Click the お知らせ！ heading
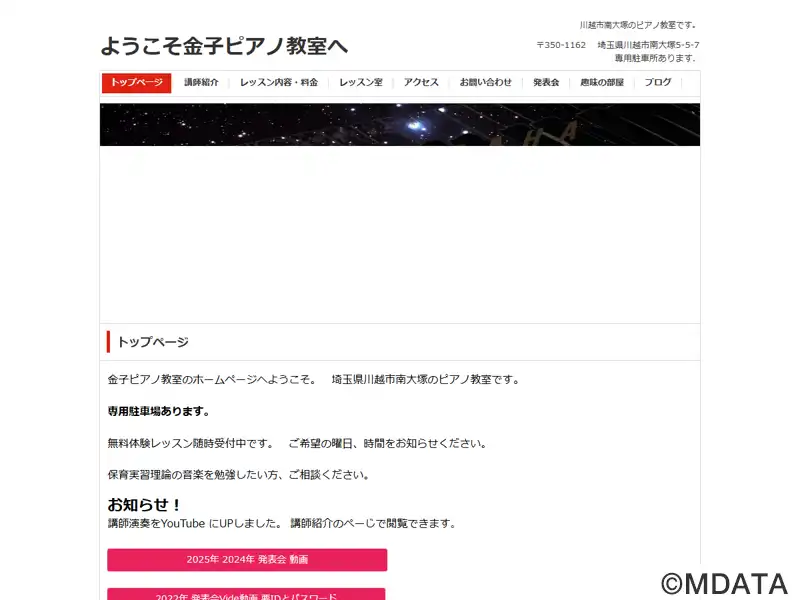This screenshot has width=800, height=600. pos(144,505)
